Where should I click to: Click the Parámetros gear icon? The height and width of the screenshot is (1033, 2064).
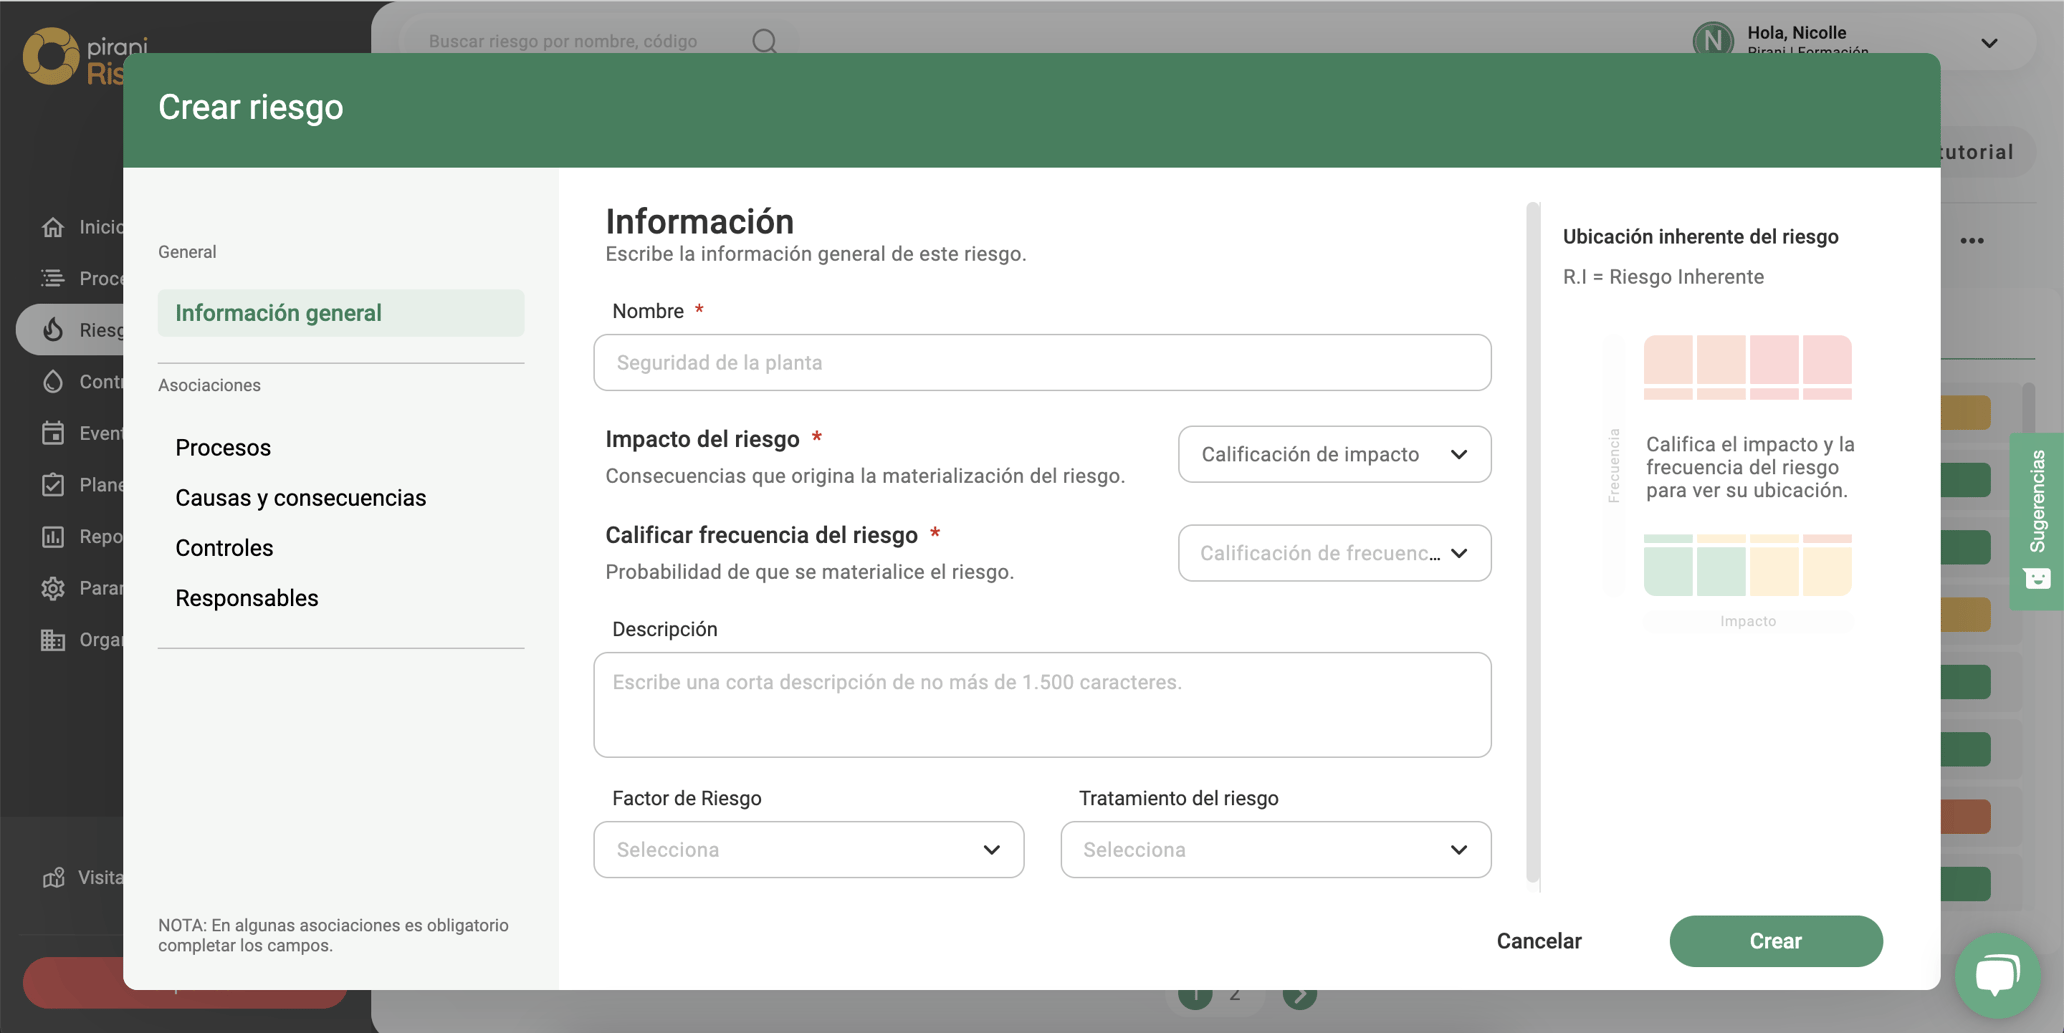54,588
